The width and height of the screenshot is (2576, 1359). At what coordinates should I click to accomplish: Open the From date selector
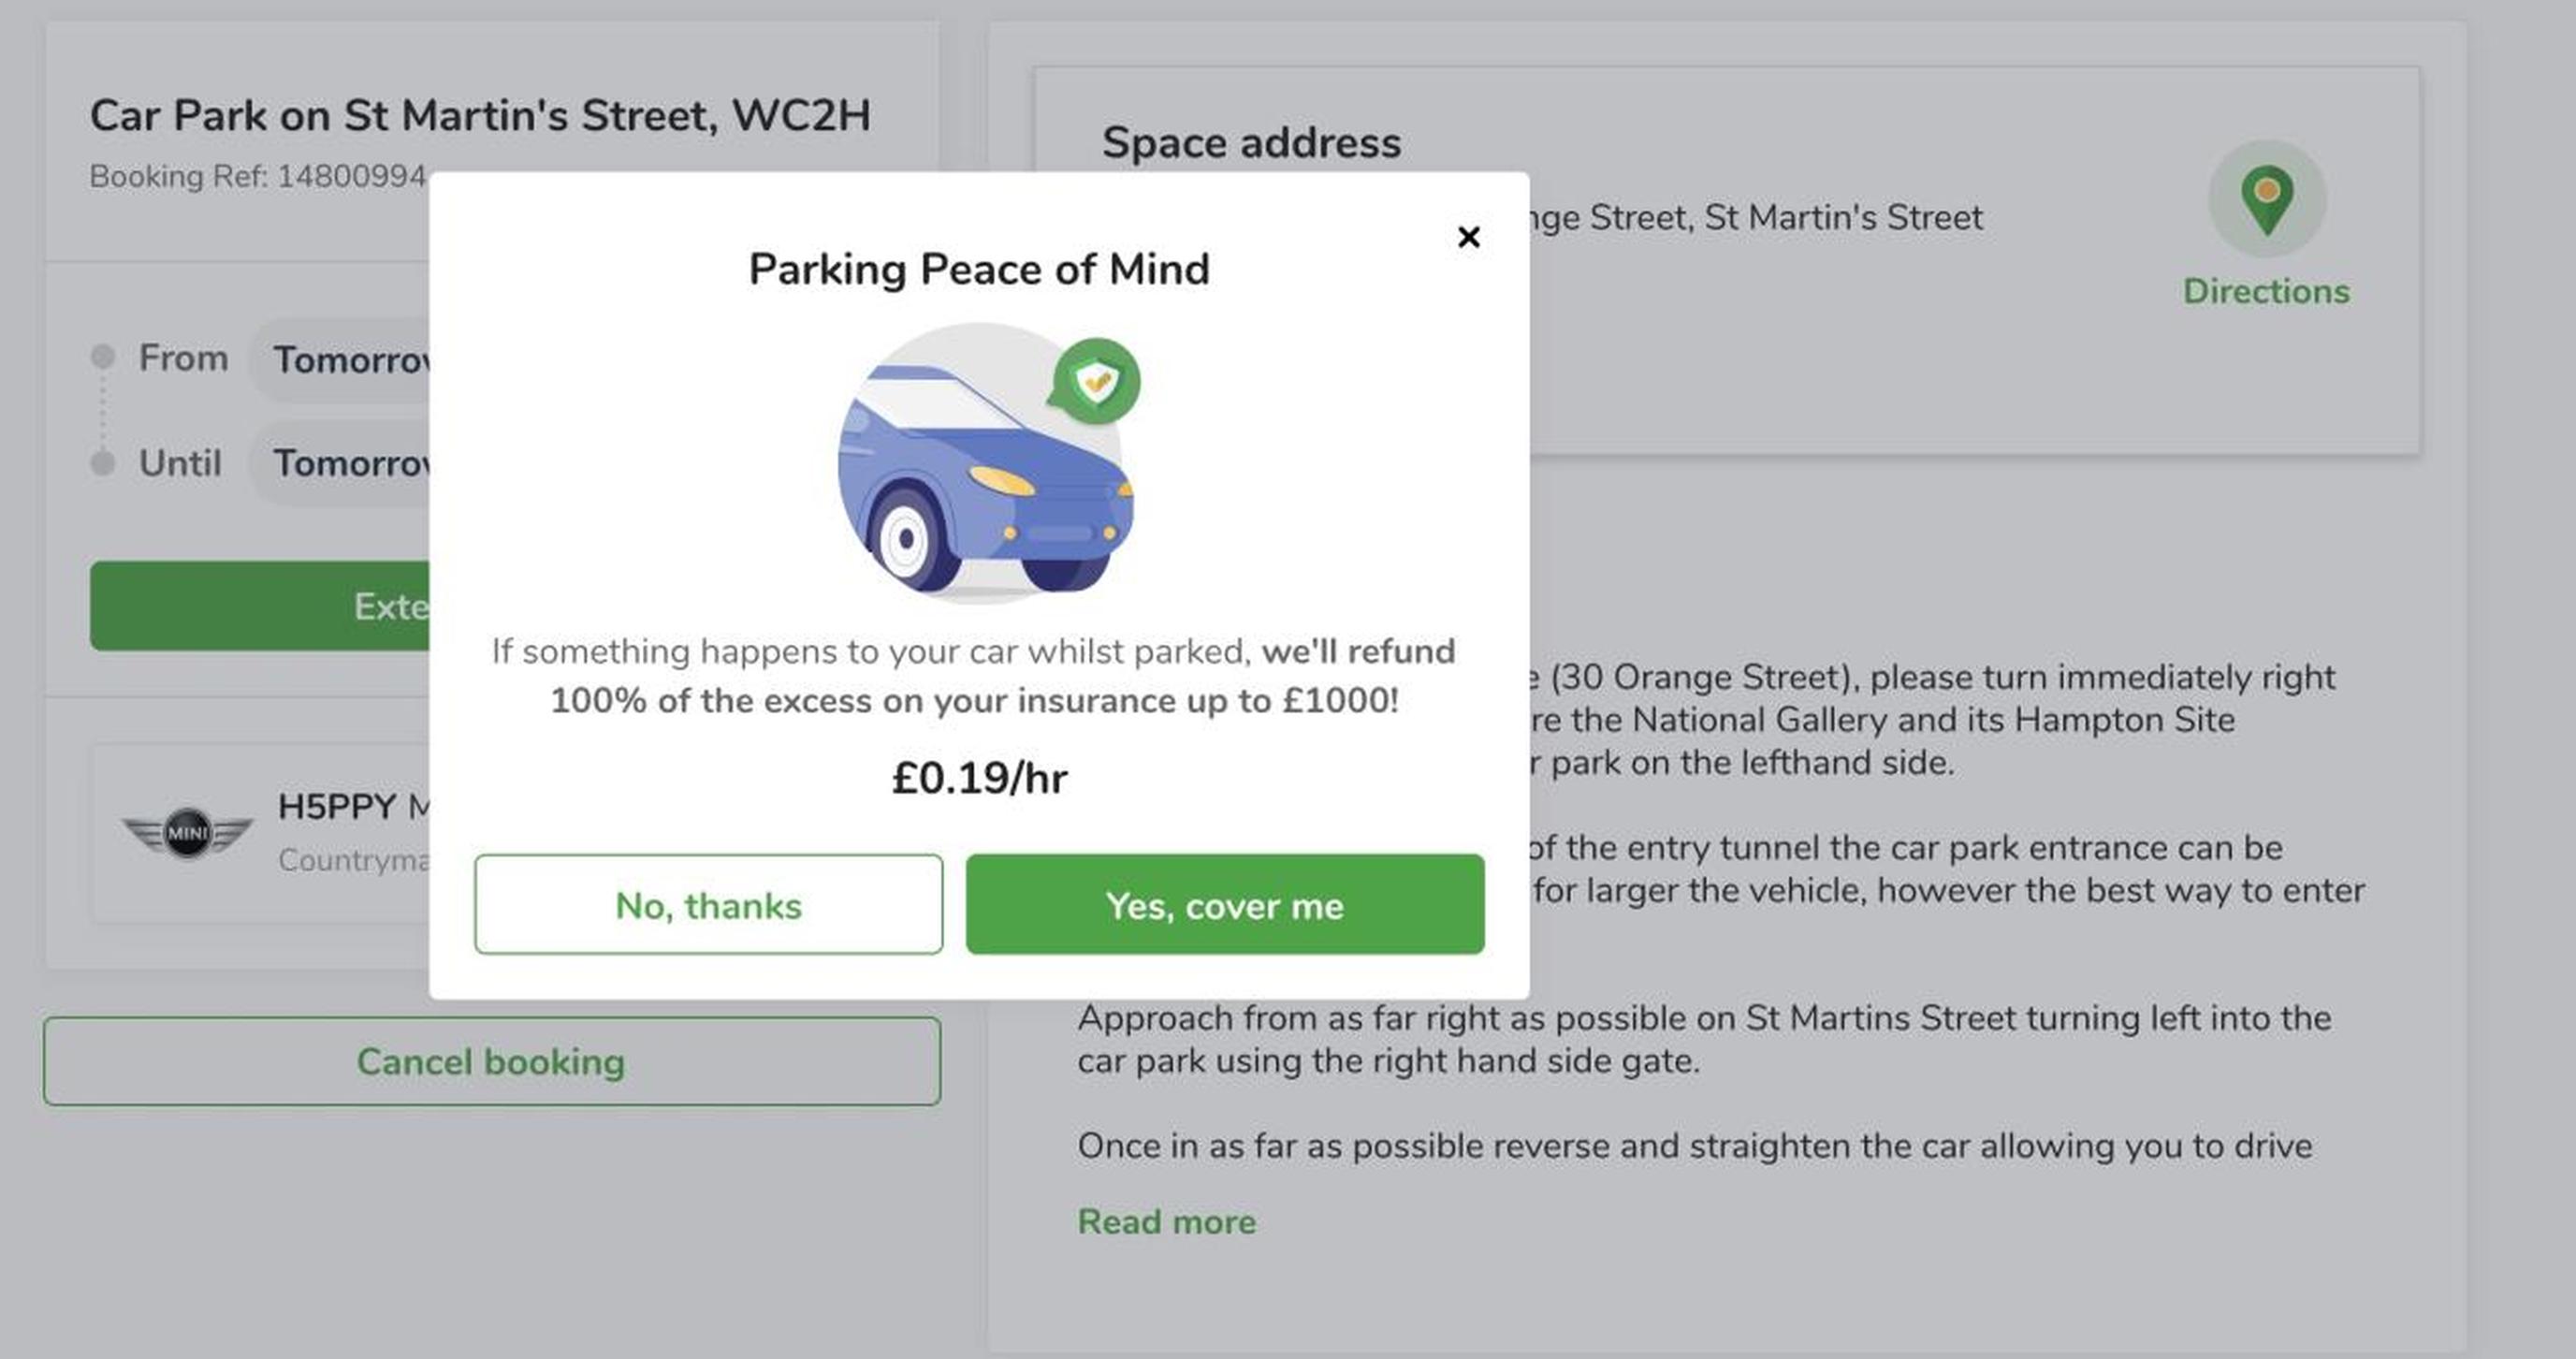tap(340, 360)
